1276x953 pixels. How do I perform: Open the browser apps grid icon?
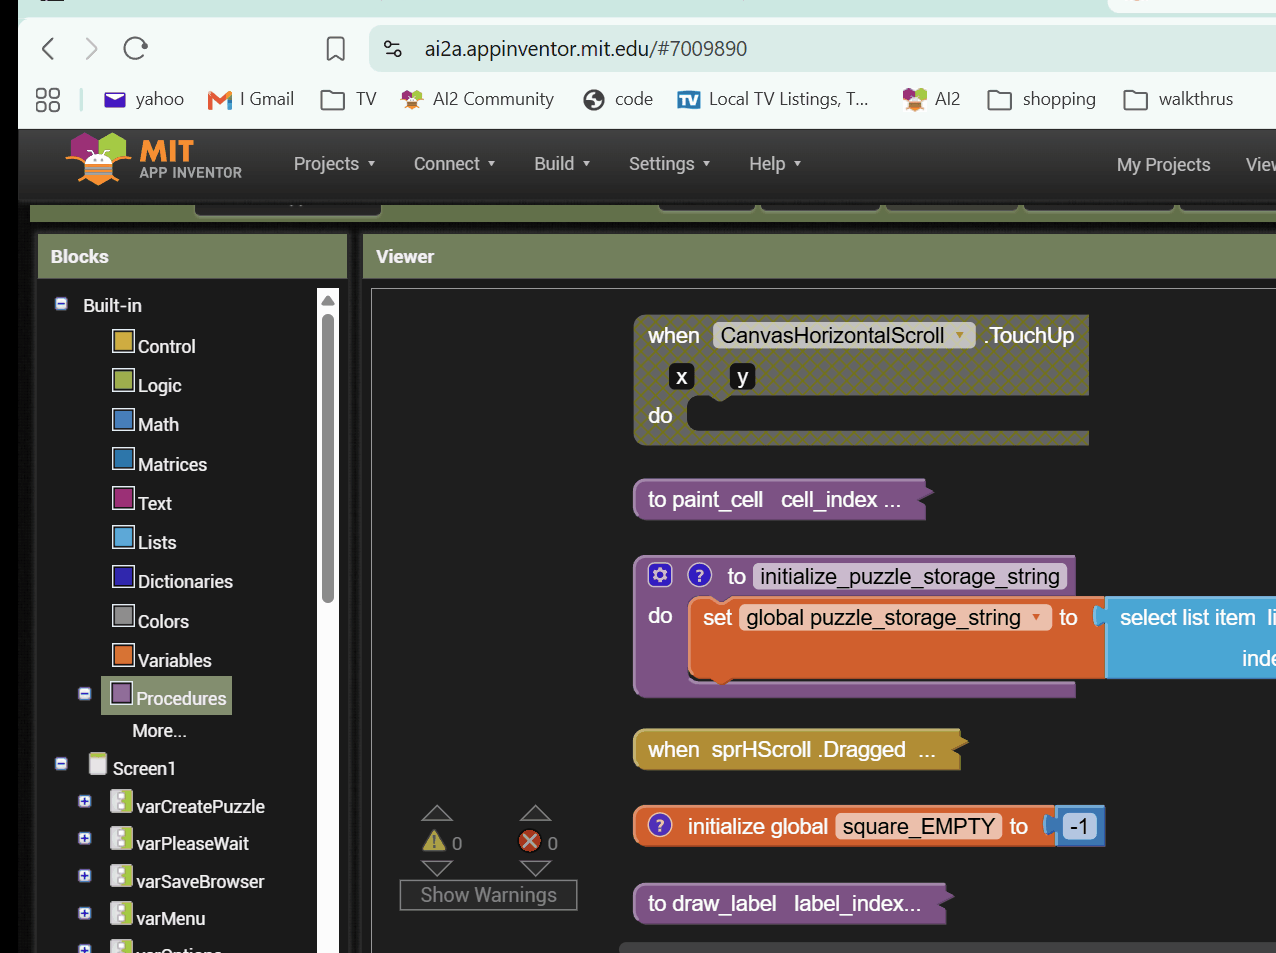point(48,99)
